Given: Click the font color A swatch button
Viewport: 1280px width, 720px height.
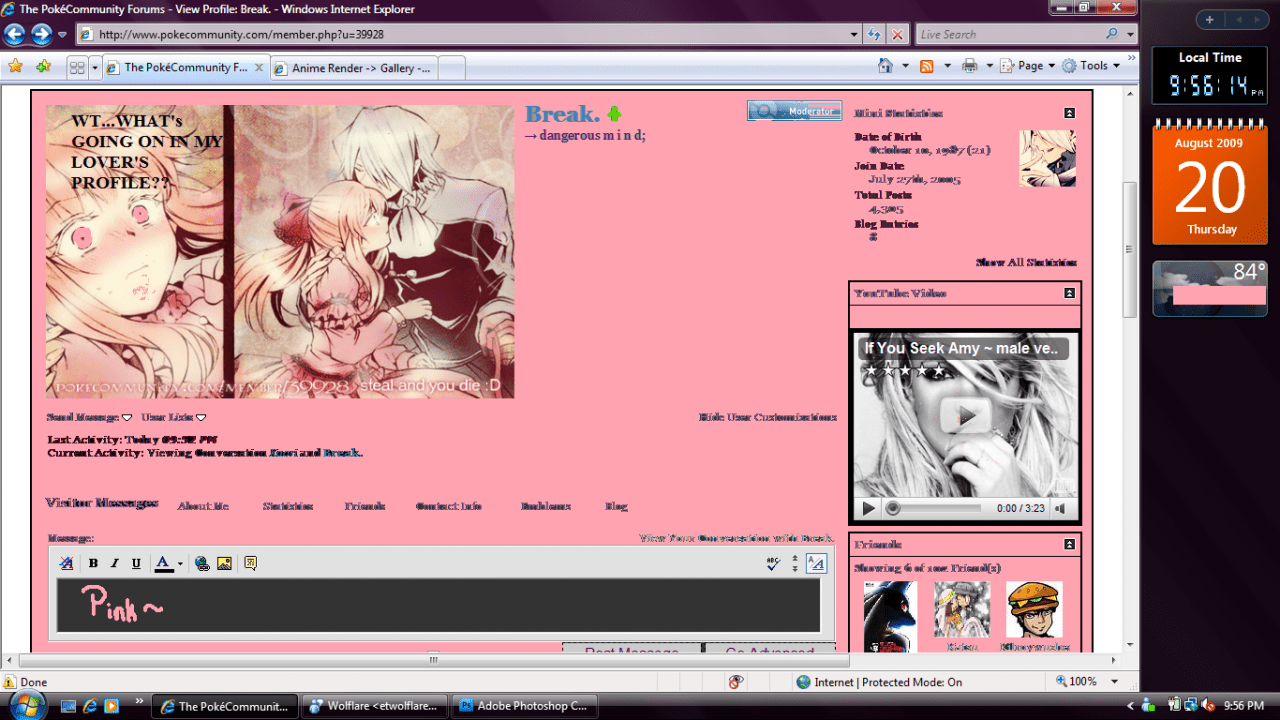Looking at the screenshot, I should pyautogui.click(x=164, y=564).
